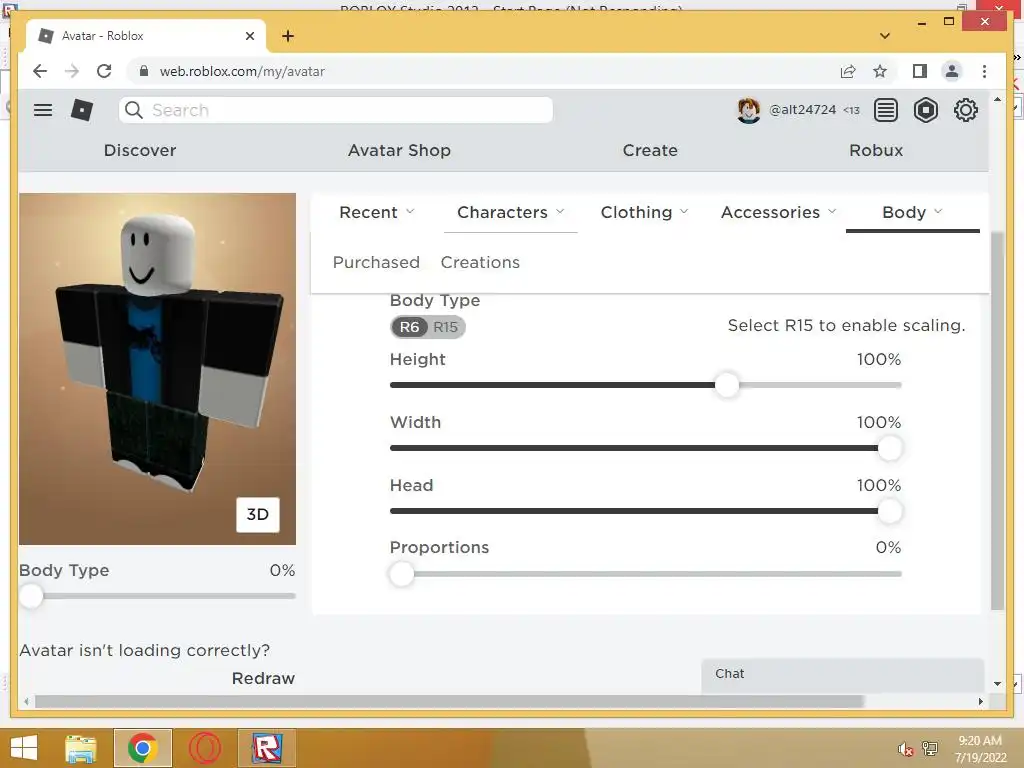Switch to Roblox Studio taskbar icon
This screenshot has height=768, width=1024.
coord(266,748)
